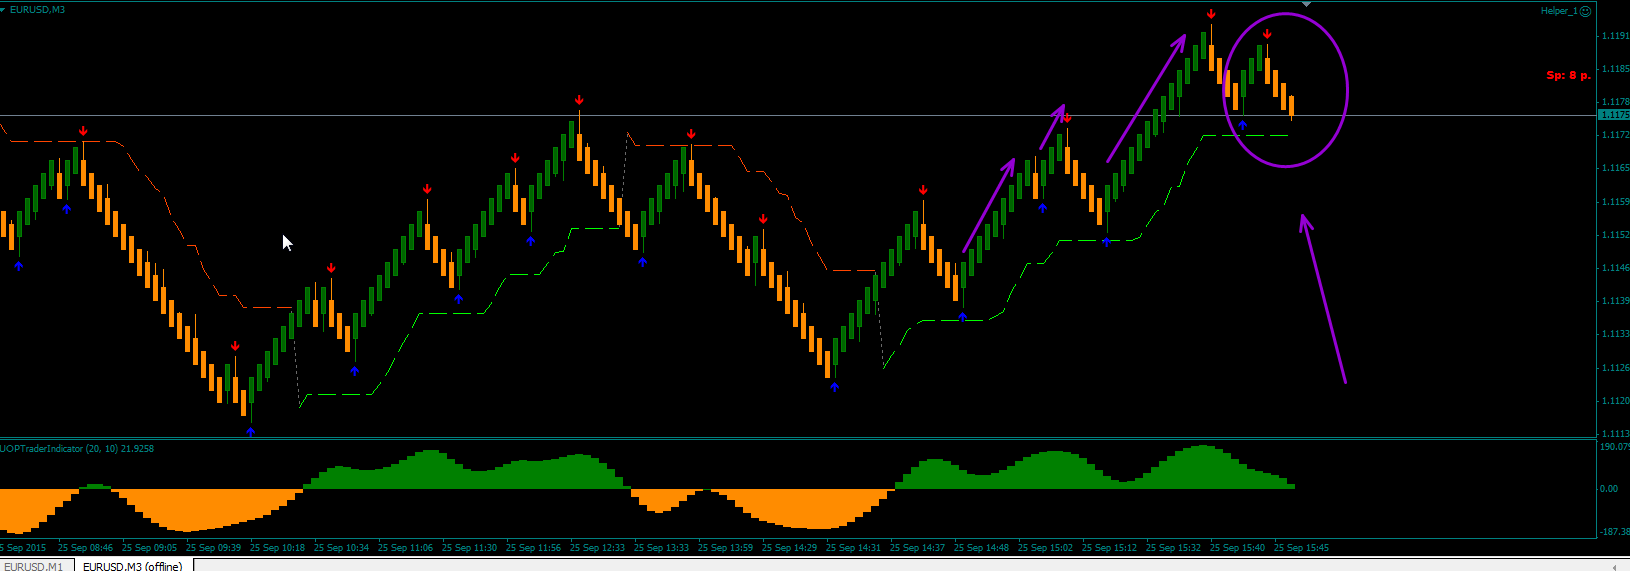The width and height of the screenshot is (1630, 571).
Task: Click the 25 Sep 13:59 time label
Action: (x=725, y=548)
